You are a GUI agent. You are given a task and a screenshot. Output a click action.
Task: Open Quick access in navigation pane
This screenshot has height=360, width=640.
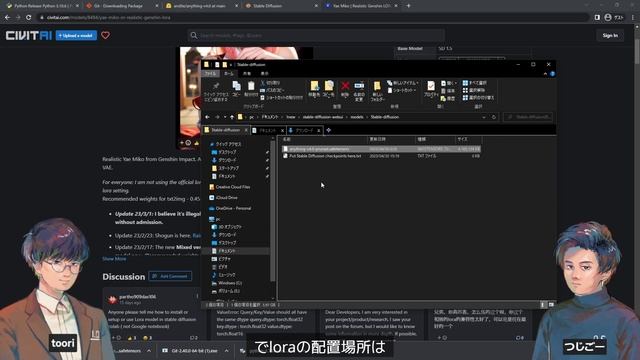tap(225, 144)
